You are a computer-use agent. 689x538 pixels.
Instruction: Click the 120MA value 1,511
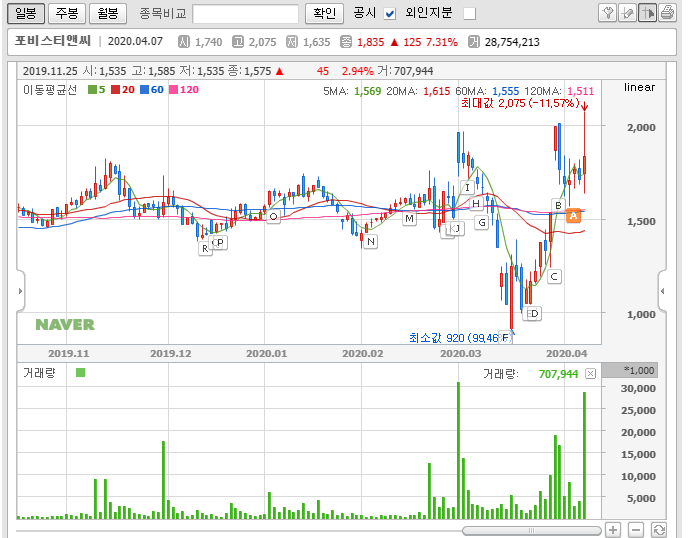pyautogui.click(x=580, y=91)
